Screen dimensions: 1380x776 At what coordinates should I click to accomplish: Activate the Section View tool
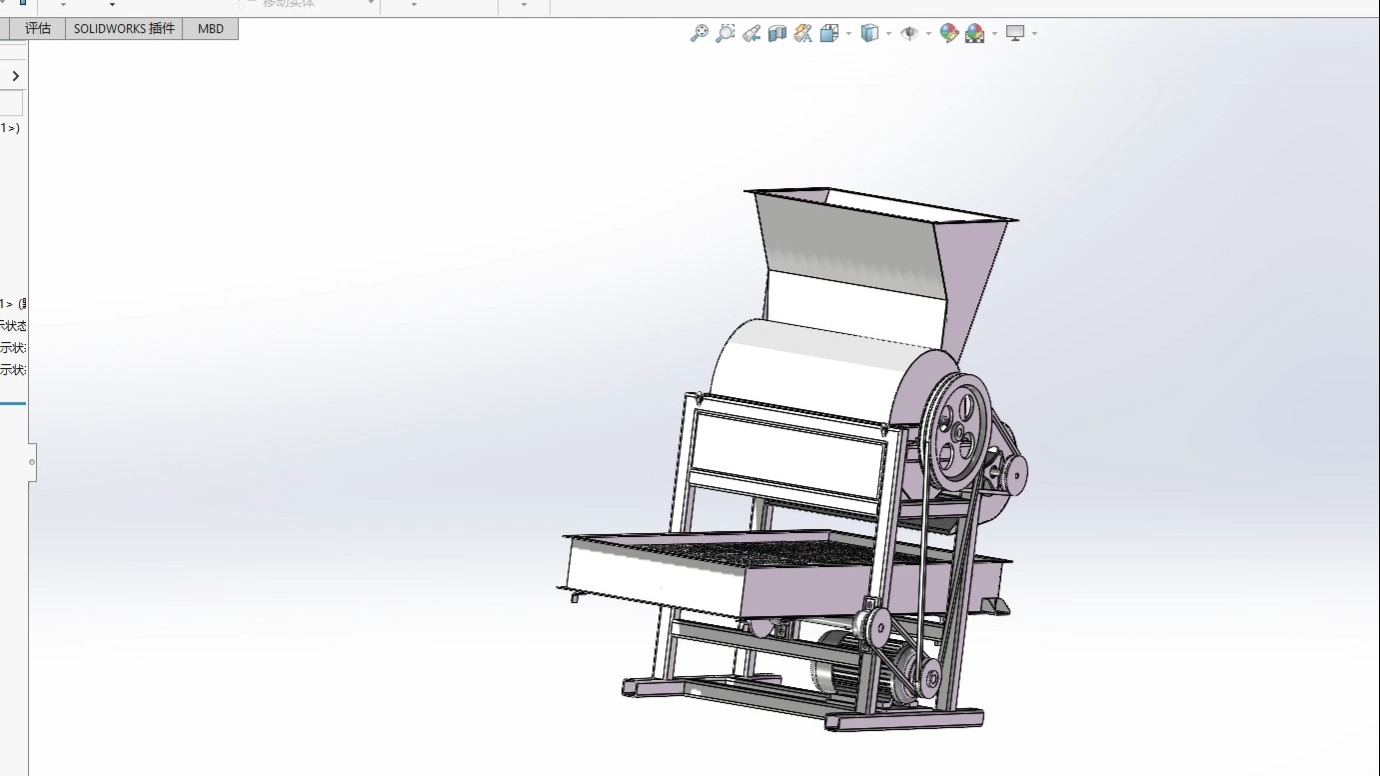777,33
